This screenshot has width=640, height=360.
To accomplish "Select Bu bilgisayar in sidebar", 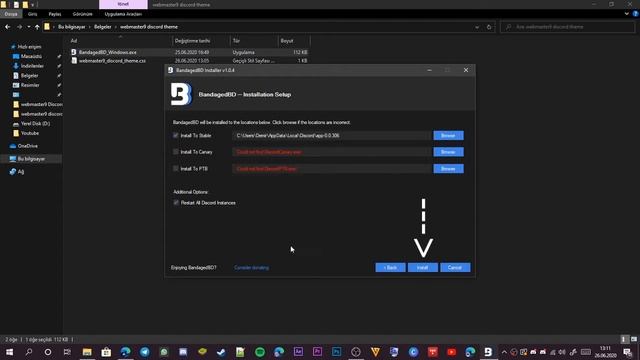I will (31, 159).
